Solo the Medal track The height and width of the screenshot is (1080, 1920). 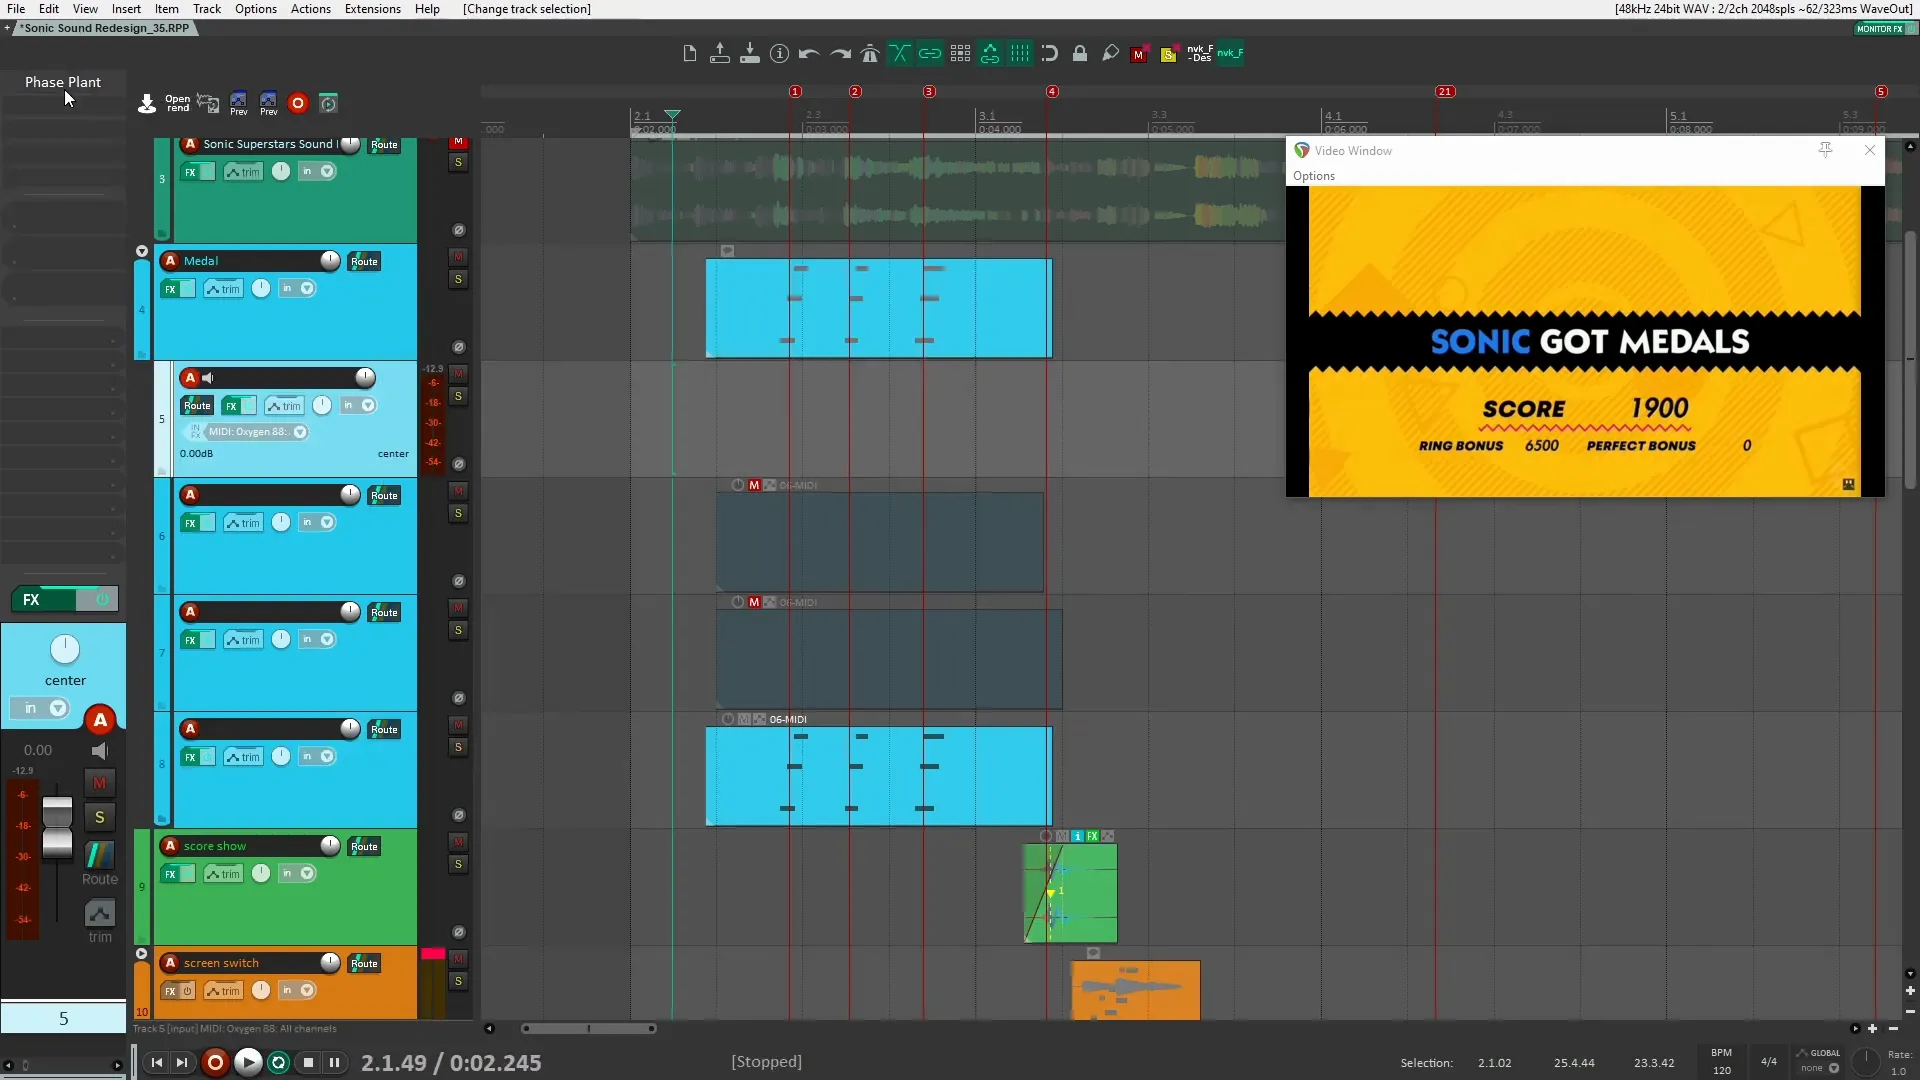[458, 279]
